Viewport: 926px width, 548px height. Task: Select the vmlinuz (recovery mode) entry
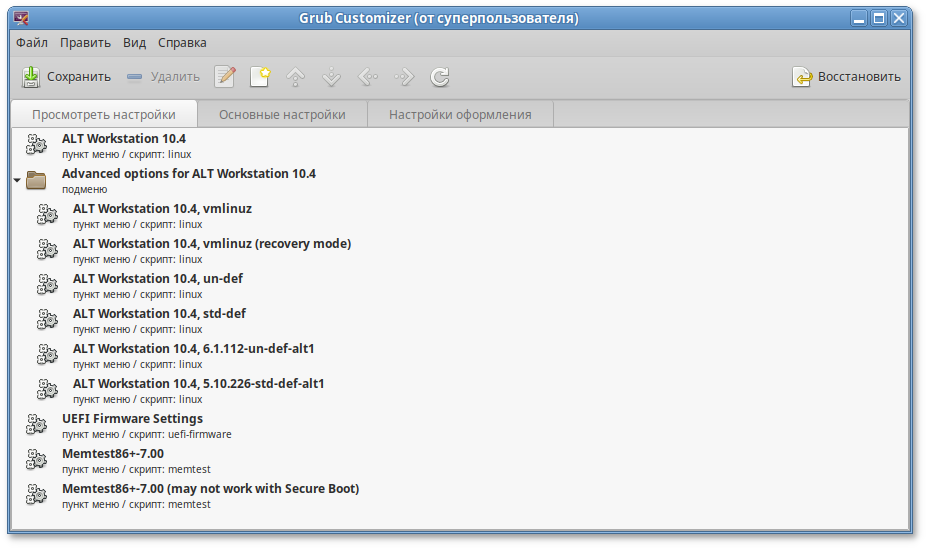pyautogui.click(x=211, y=244)
